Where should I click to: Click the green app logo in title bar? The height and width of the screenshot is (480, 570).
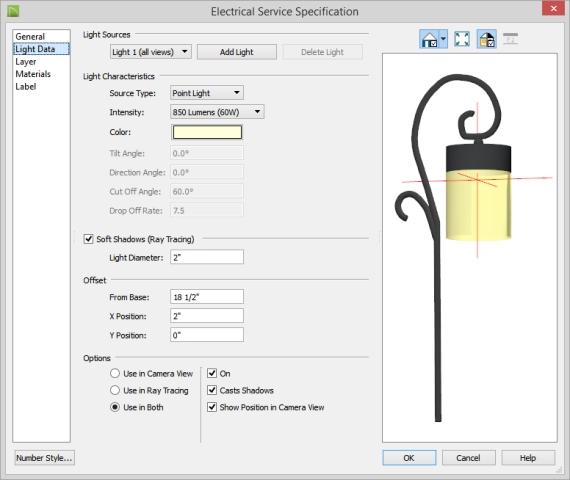[x=13, y=11]
